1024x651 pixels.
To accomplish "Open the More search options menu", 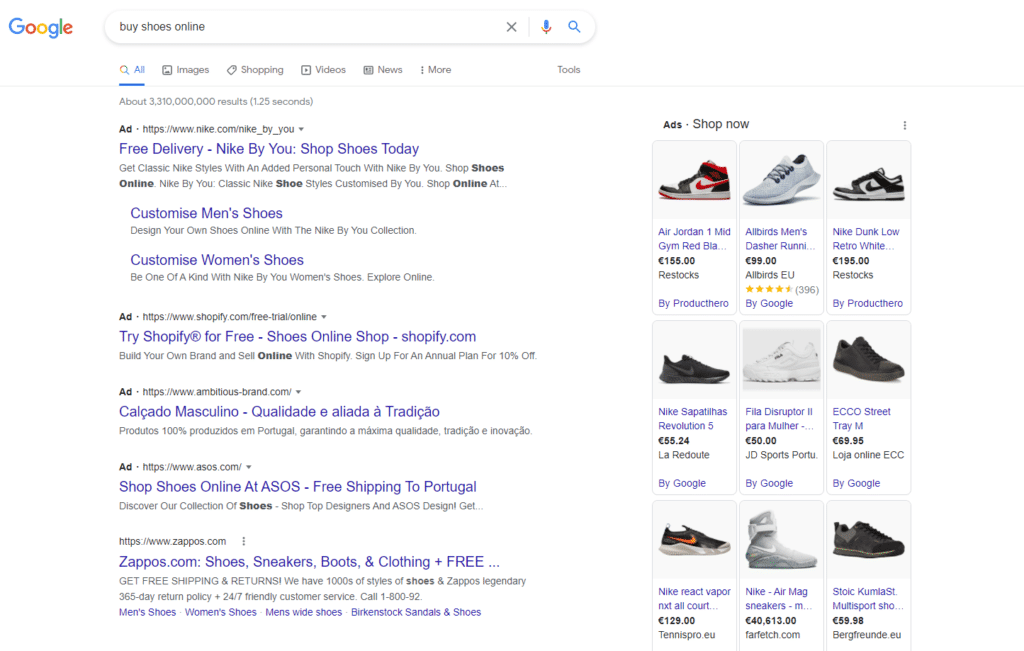I will click(x=436, y=70).
